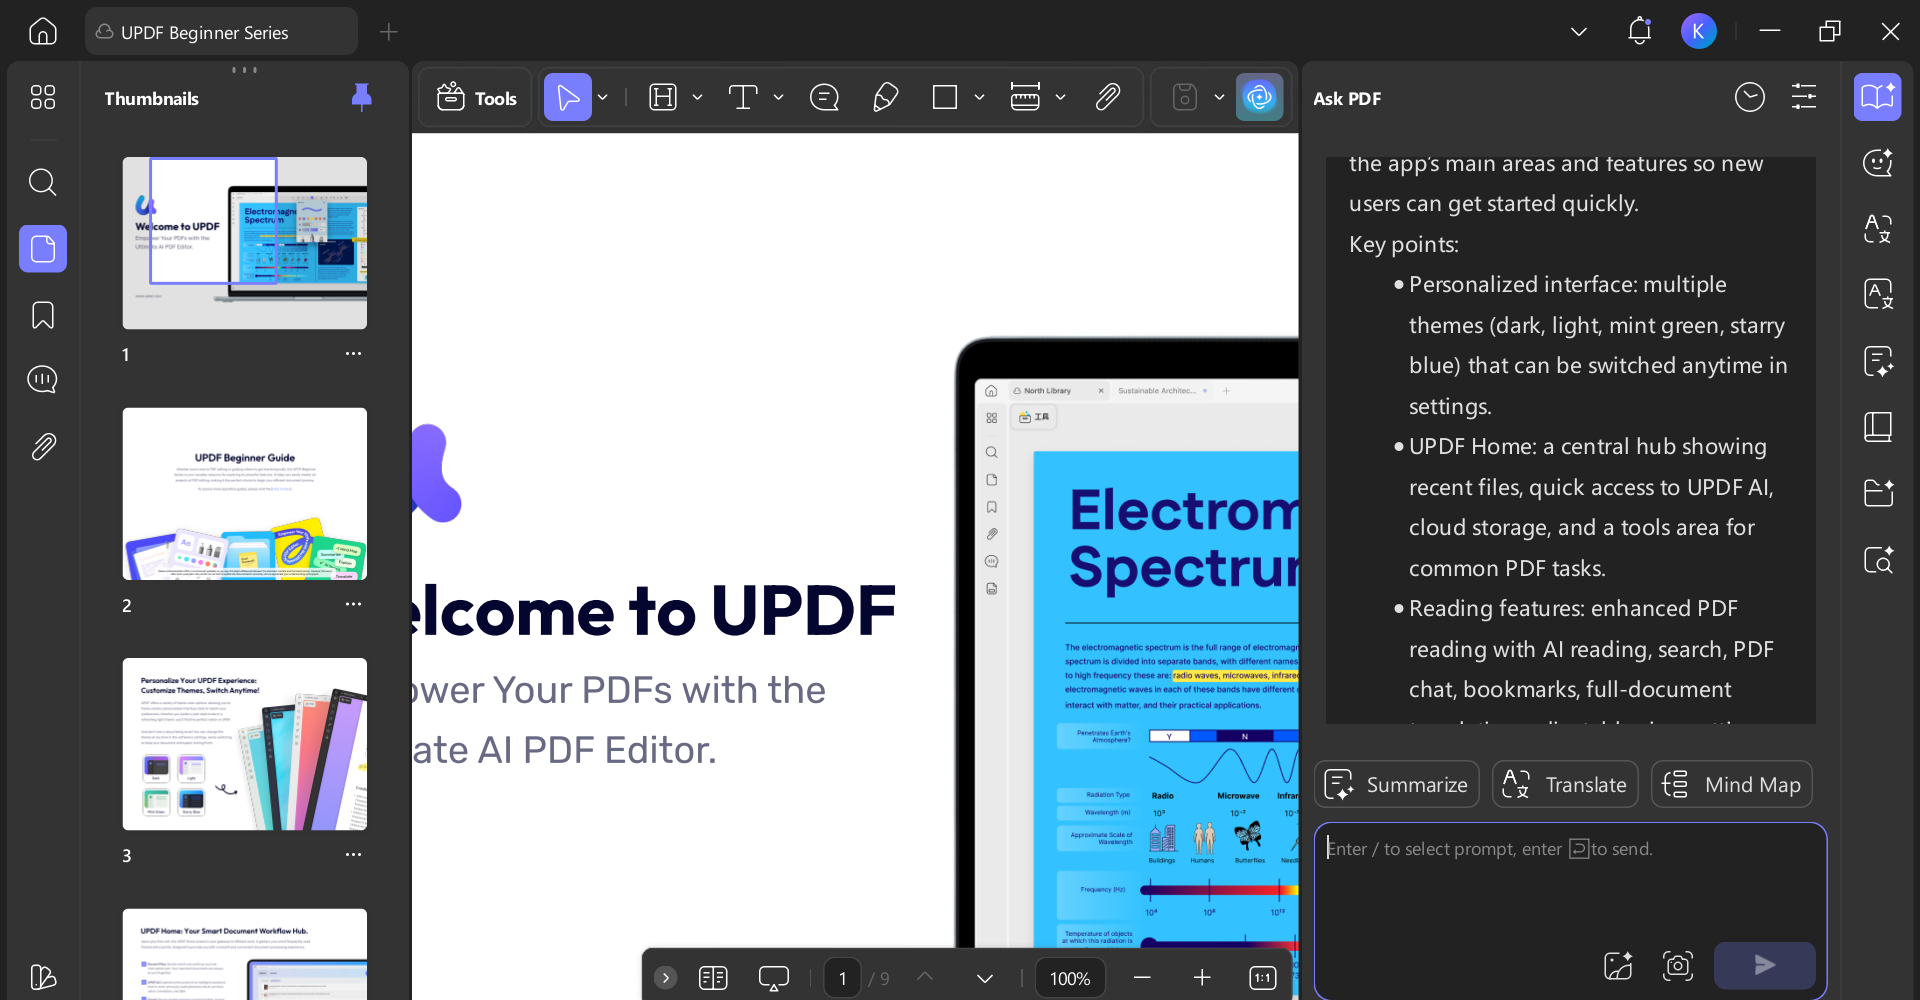Viewport: 1920px width, 1000px height.
Task: Open the save options dropdown
Action: (1218, 97)
